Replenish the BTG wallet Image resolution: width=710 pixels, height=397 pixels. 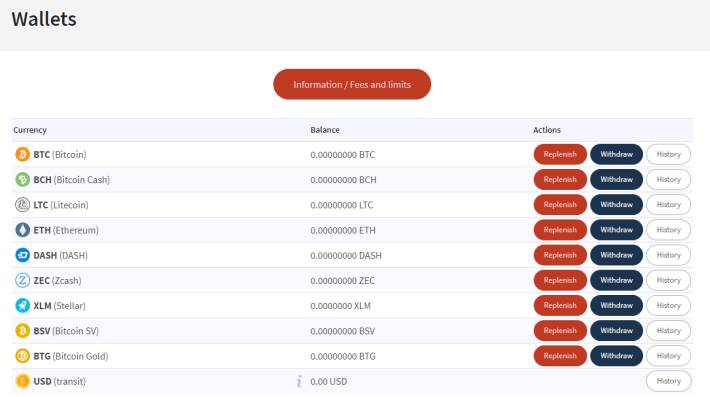(560, 356)
